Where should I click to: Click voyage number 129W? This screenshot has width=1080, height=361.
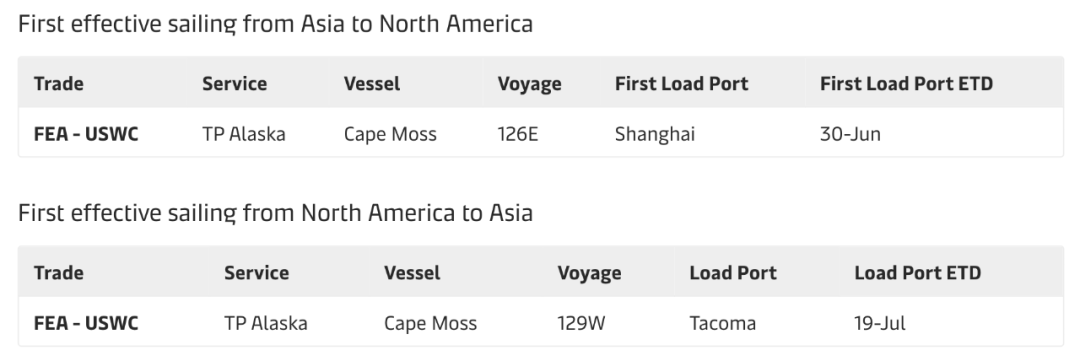(x=581, y=323)
